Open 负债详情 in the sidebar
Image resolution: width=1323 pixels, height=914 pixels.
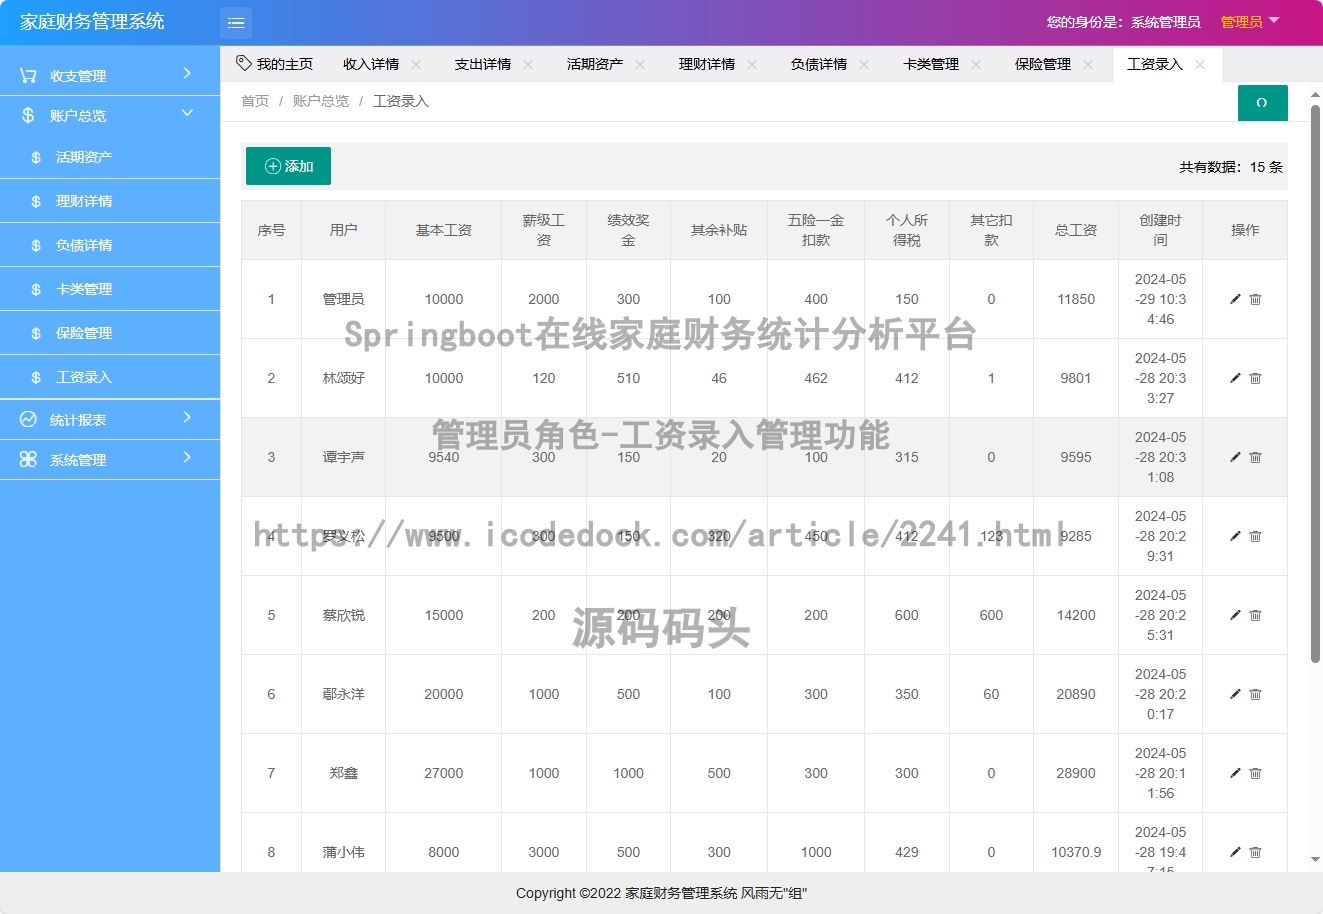click(x=110, y=245)
